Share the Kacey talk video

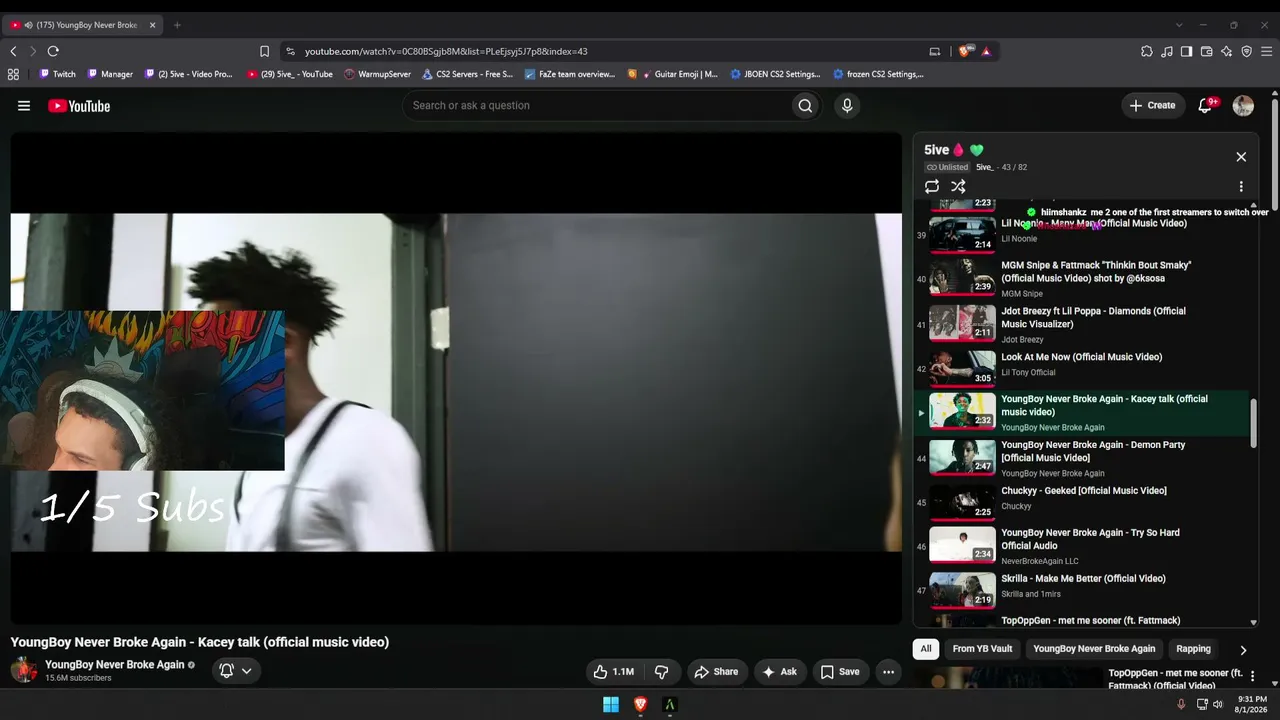tap(716, 672)
